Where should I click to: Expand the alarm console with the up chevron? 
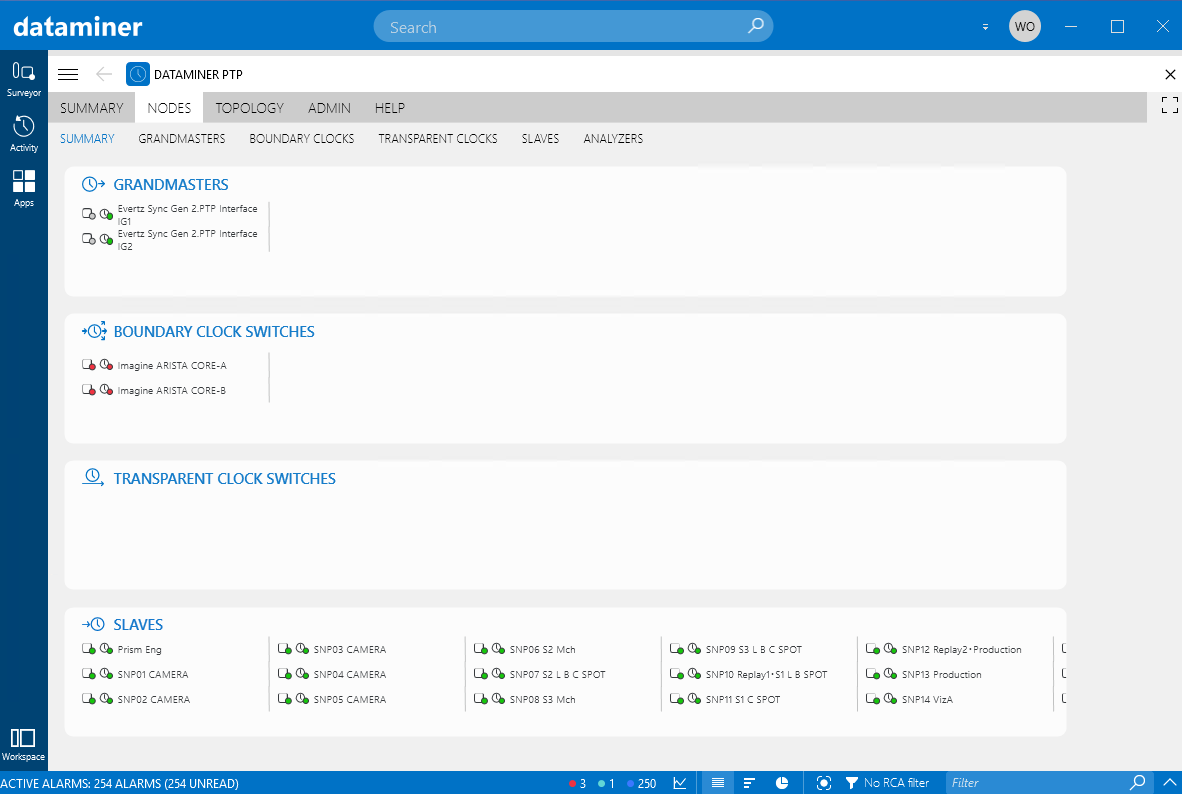coord(1169,783)
